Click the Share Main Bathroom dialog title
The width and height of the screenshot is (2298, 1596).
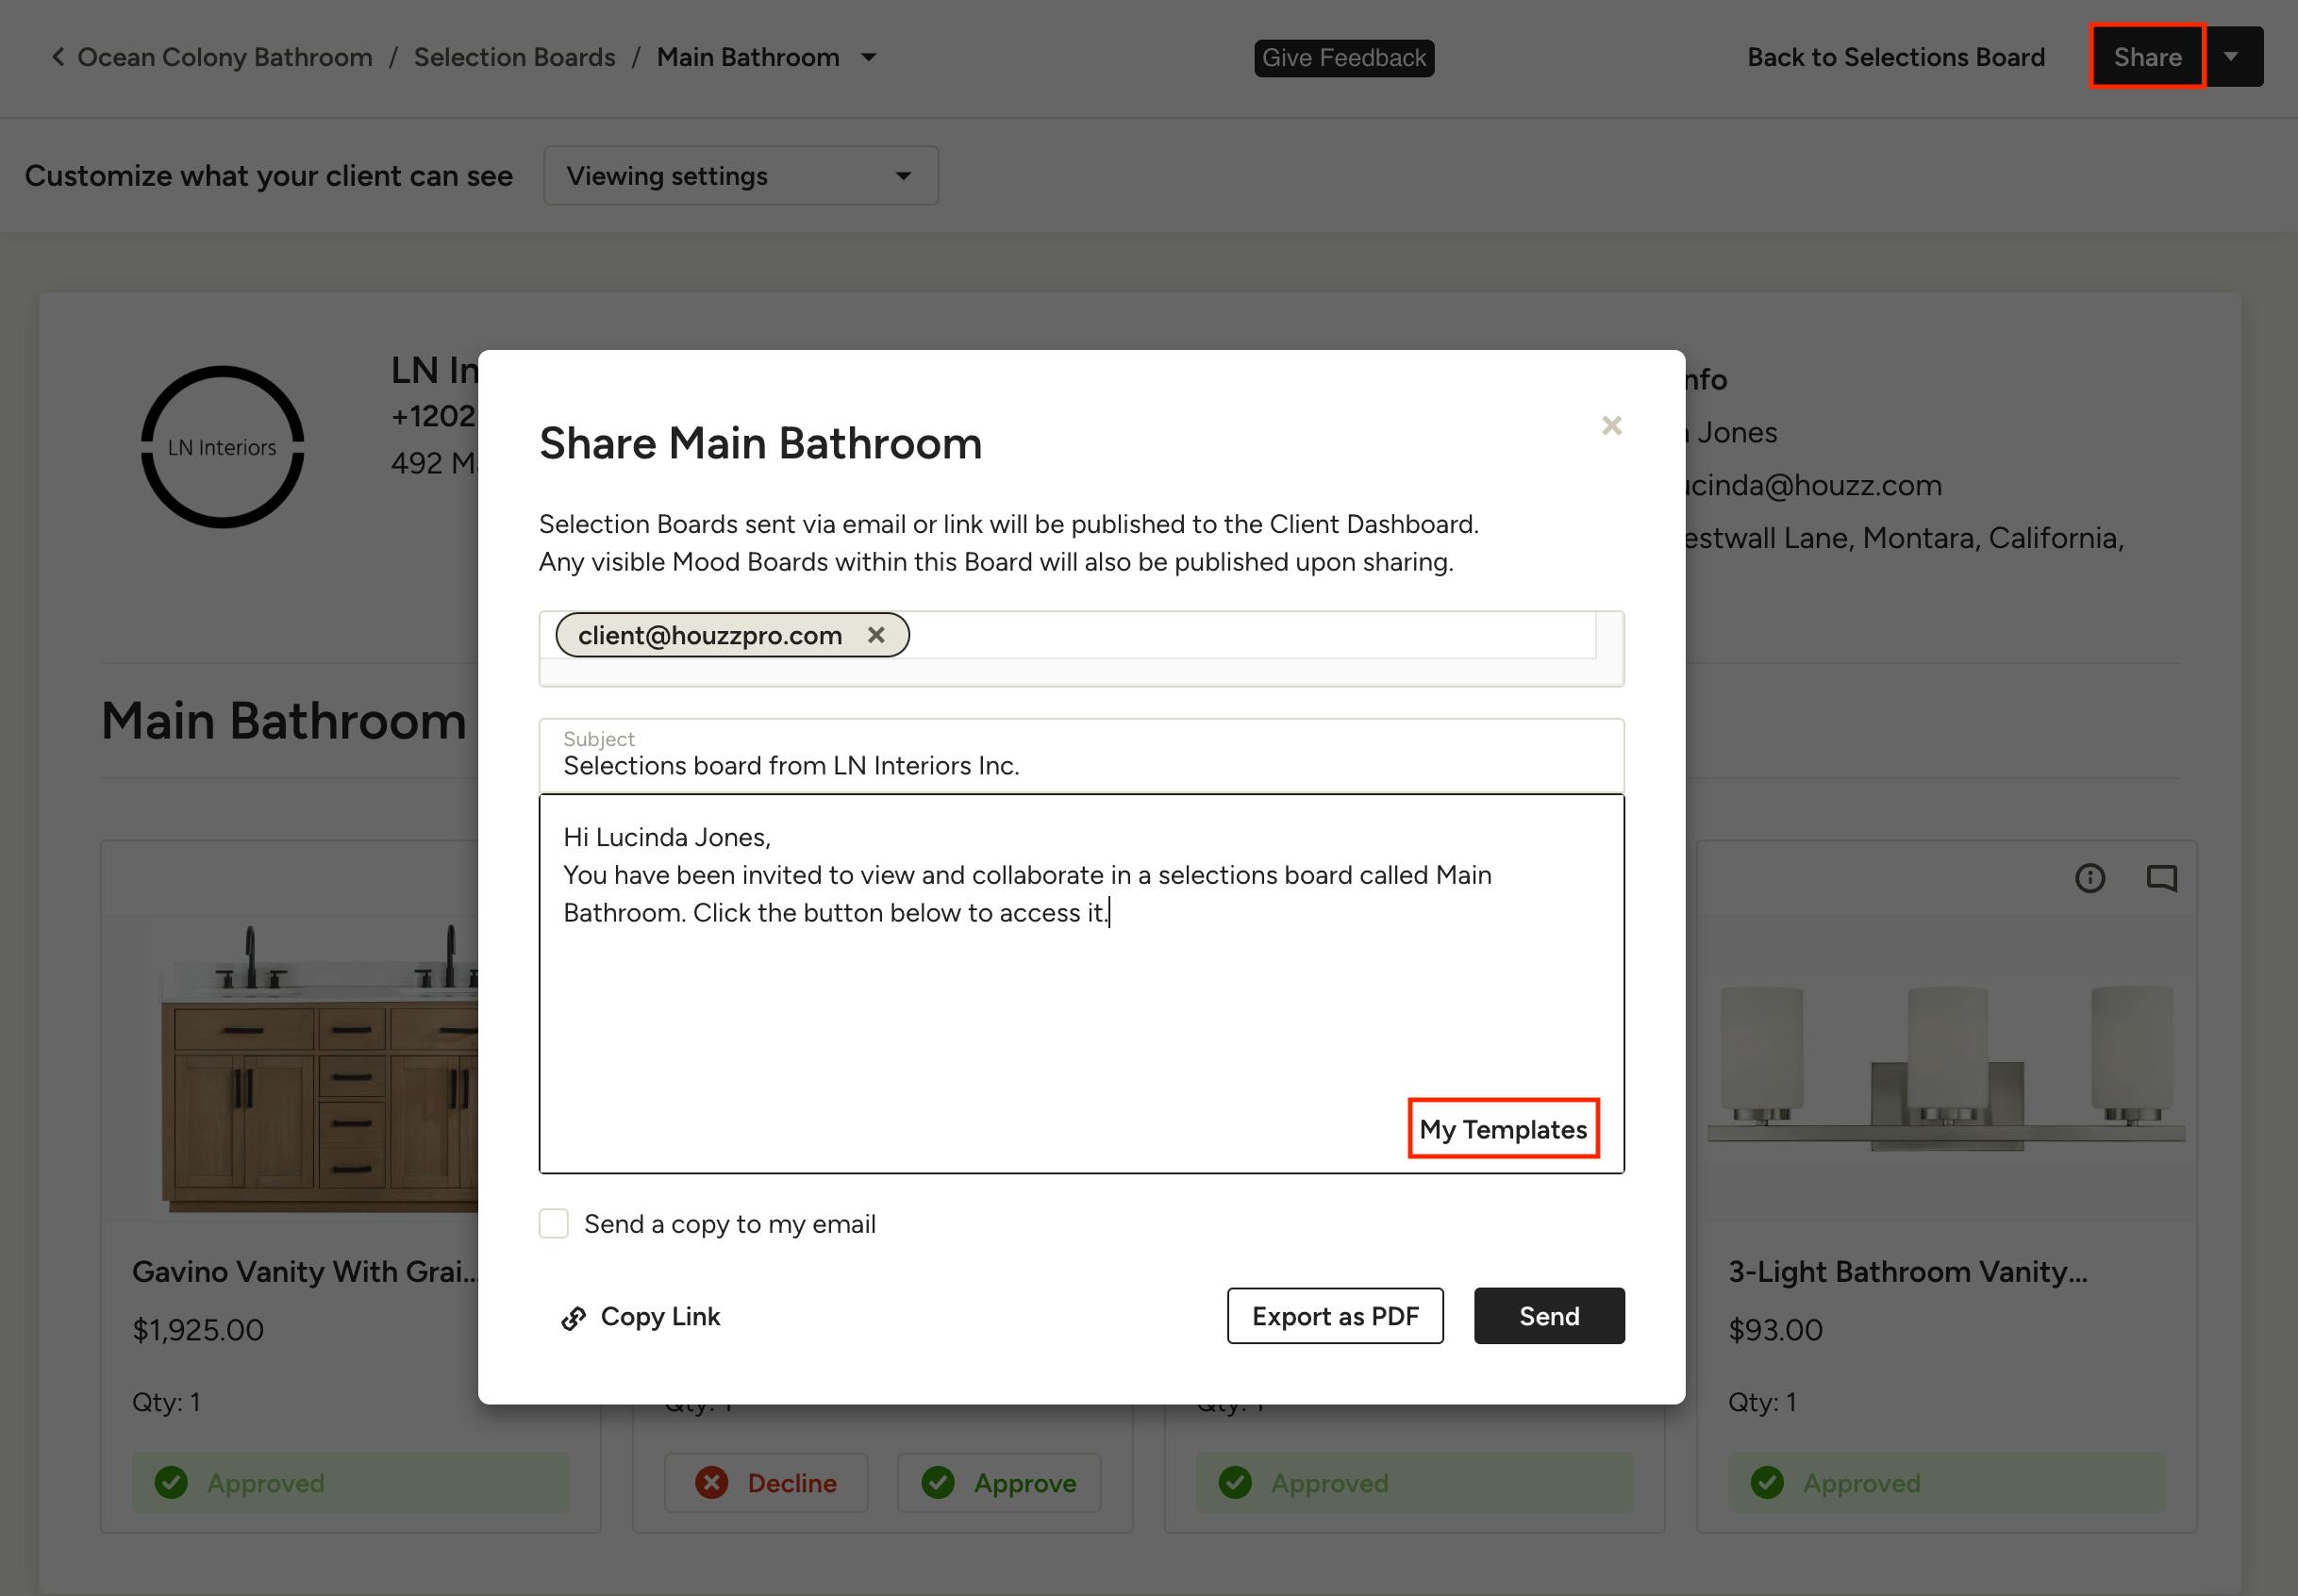[x=760, y=443]
